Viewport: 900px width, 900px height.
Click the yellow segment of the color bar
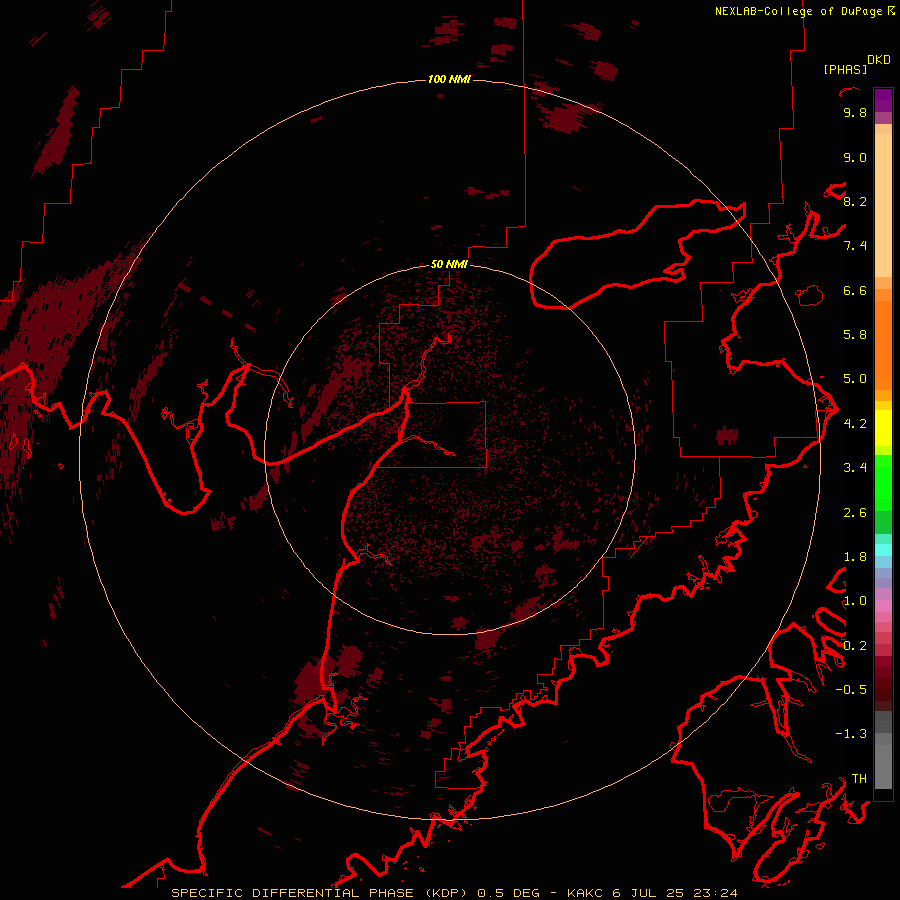883,428
